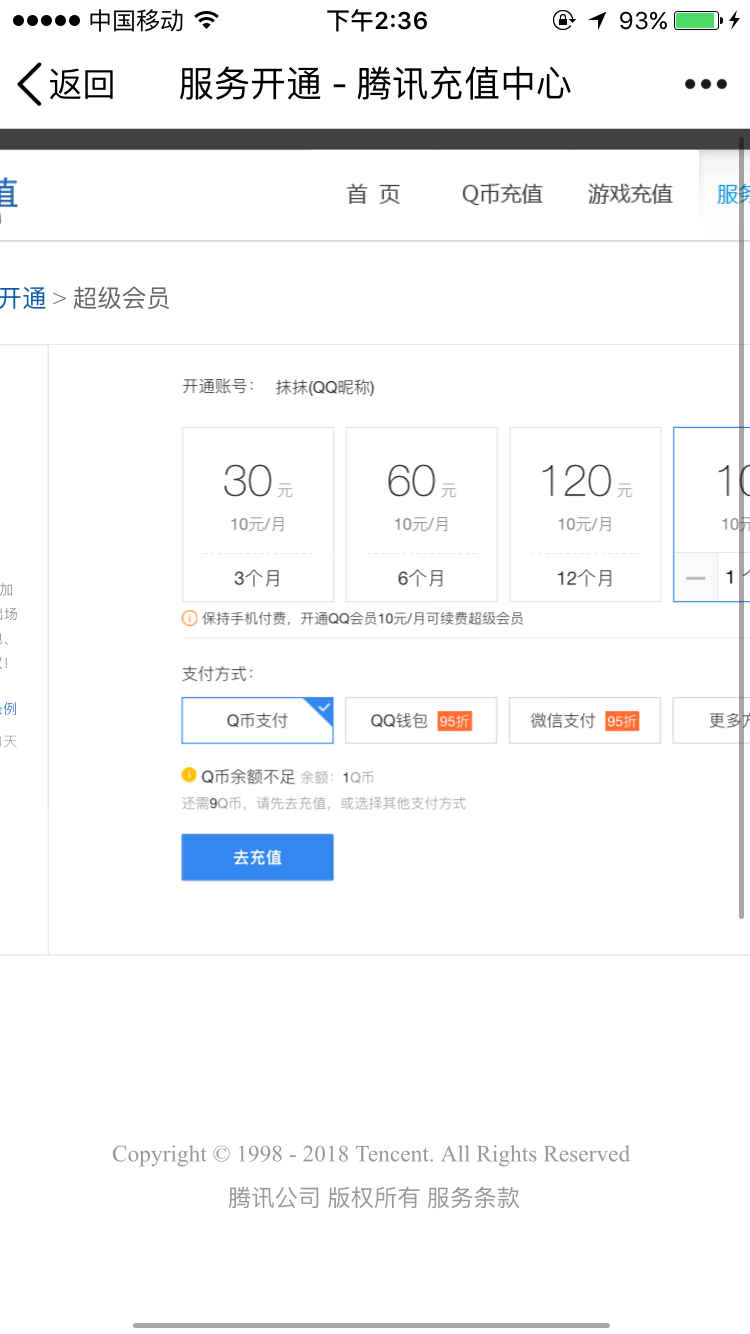Tap the battery status icon
The width and height of the screenshot is (750, 1334).
(x=698, y=20)
